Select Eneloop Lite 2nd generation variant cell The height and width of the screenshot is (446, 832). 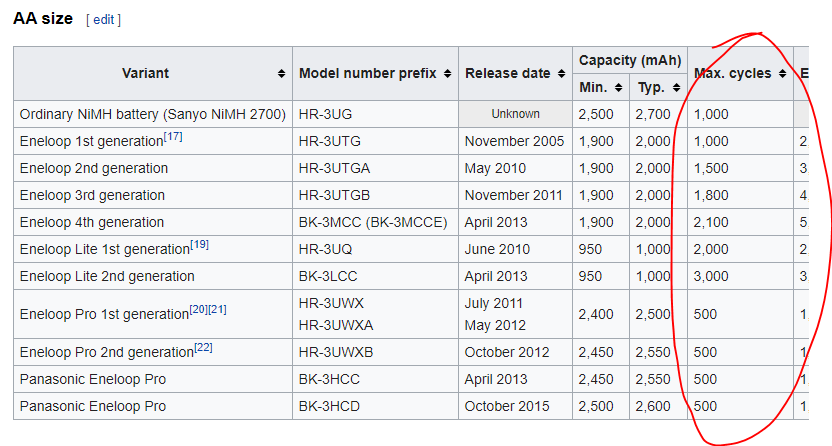(153, 276)
